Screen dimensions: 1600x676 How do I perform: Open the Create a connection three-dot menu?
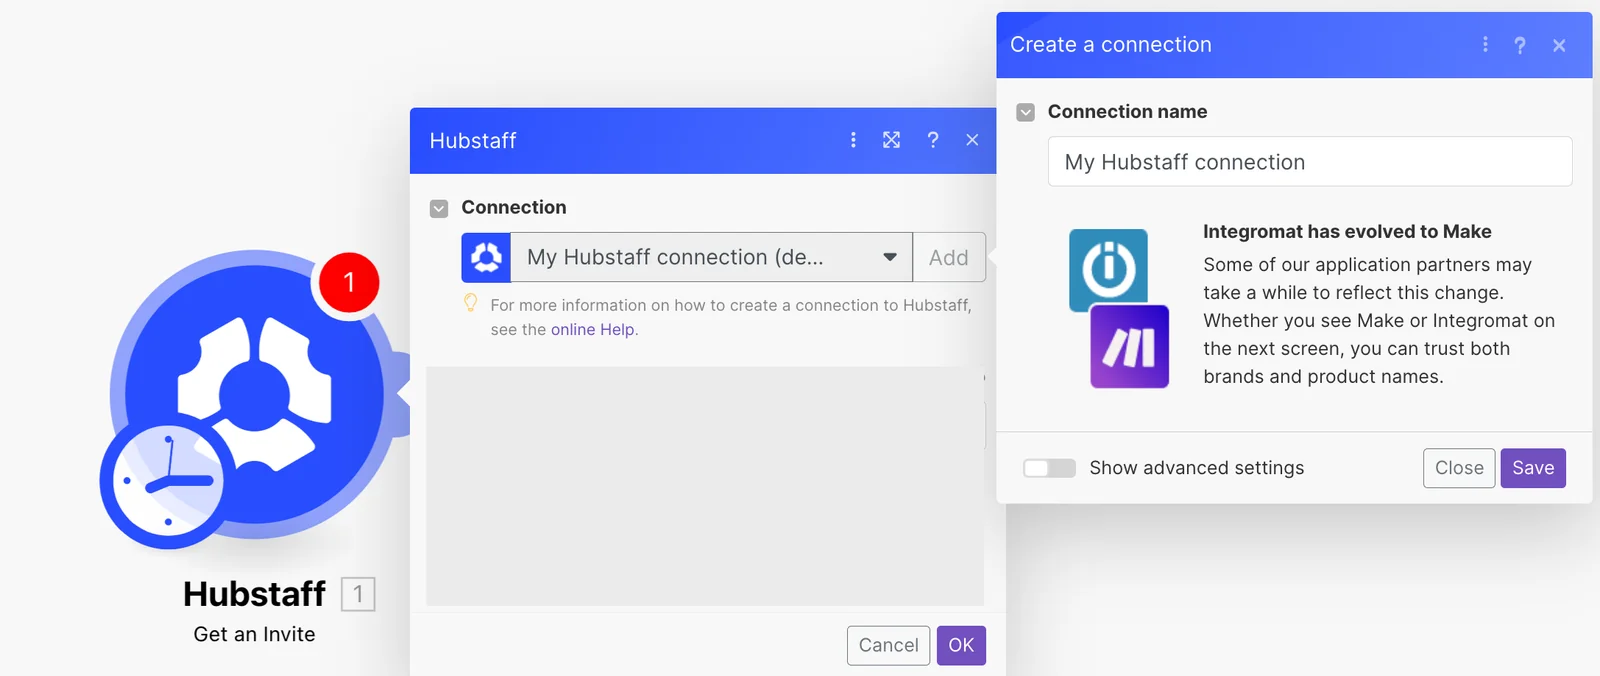tap(1485, 45)
